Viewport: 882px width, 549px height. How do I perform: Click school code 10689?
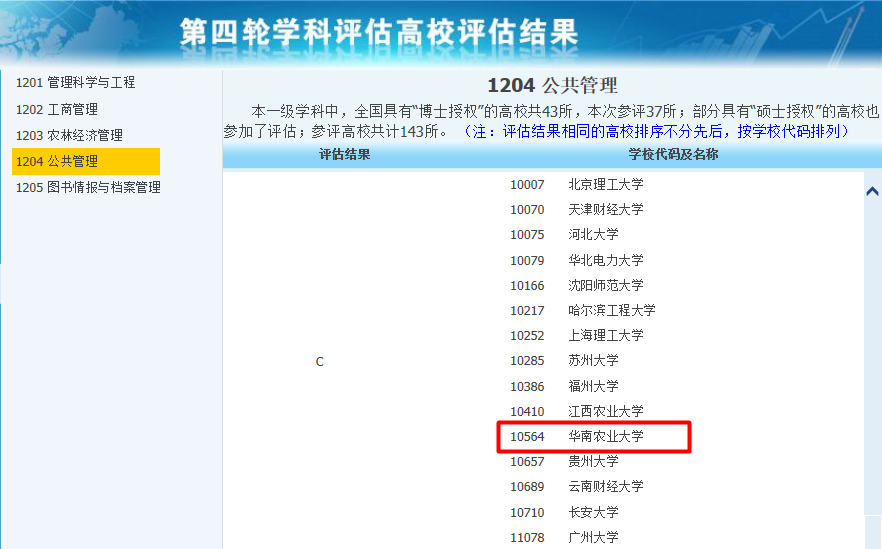(x=527, y=487)
